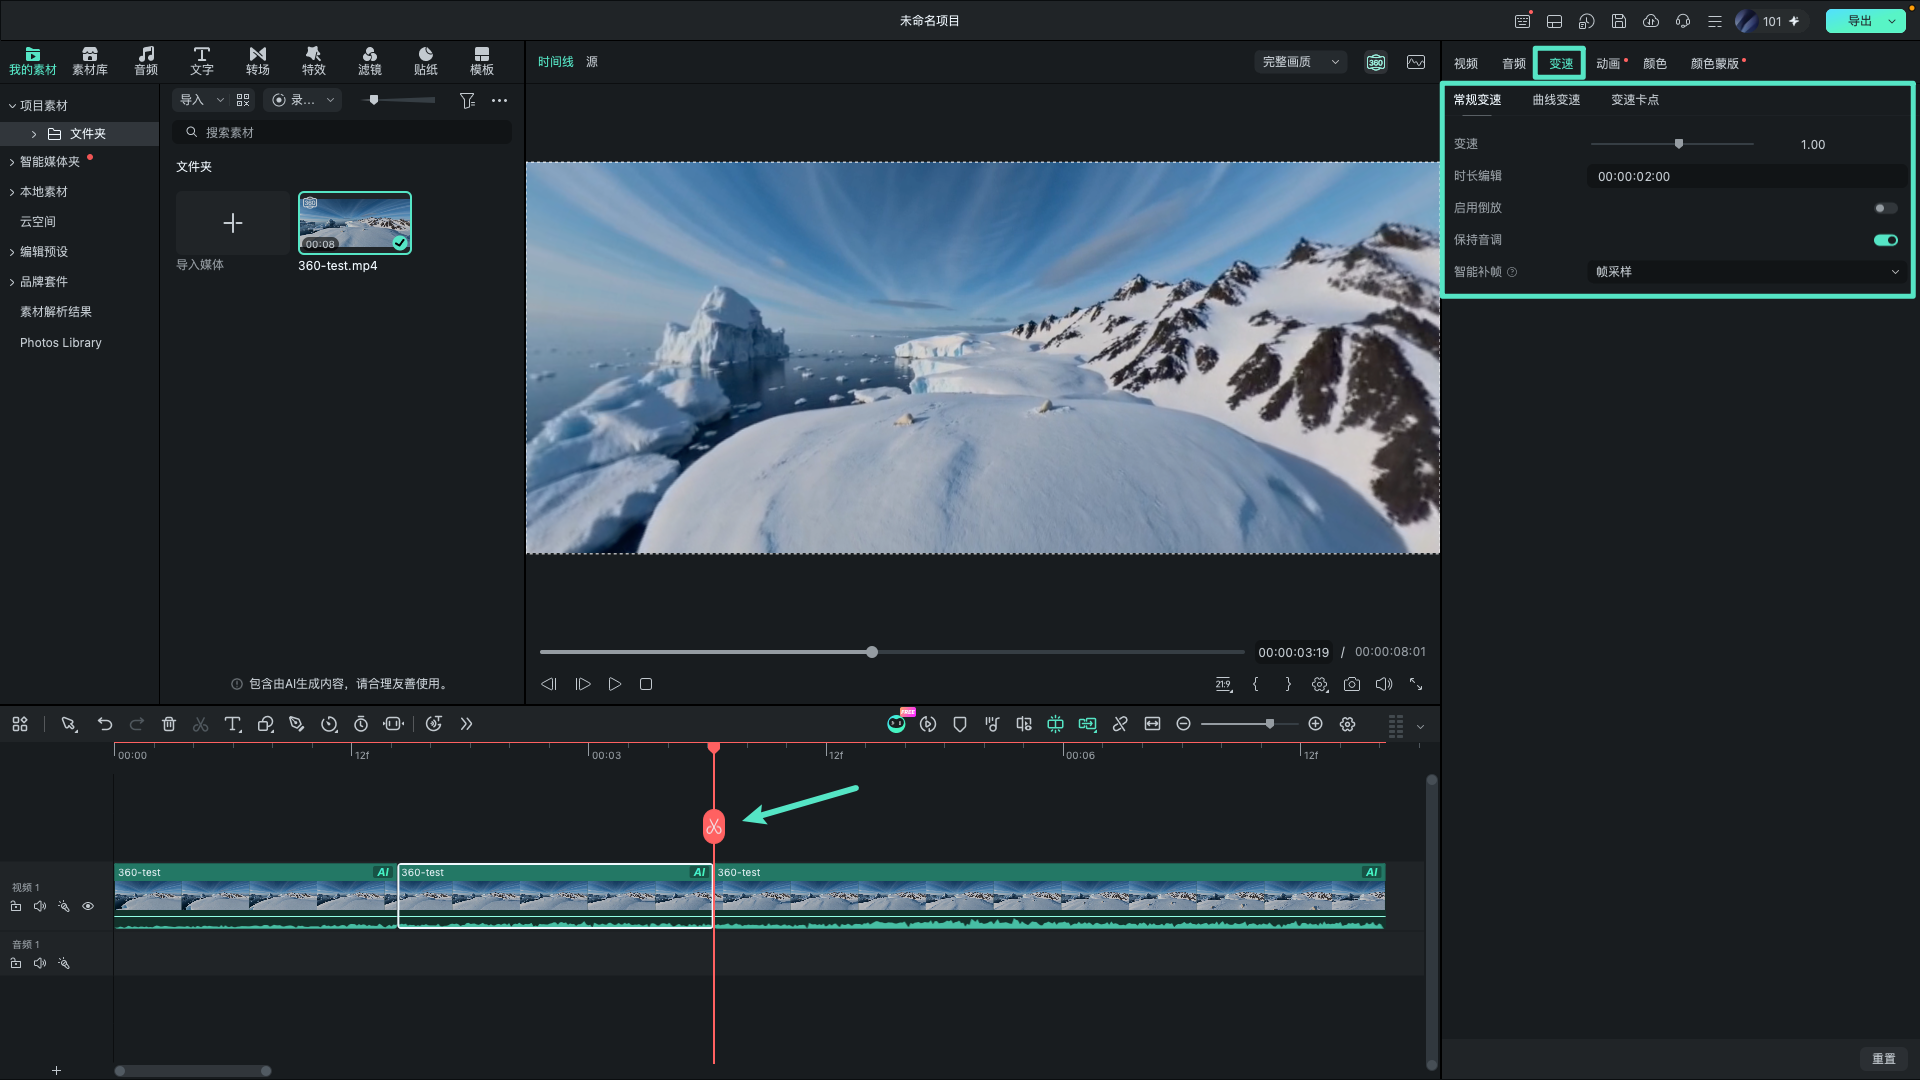Click the zoom-out minus icon on timeline
Screen dimensions: 1920x1080
click(x=1183, y=724)
